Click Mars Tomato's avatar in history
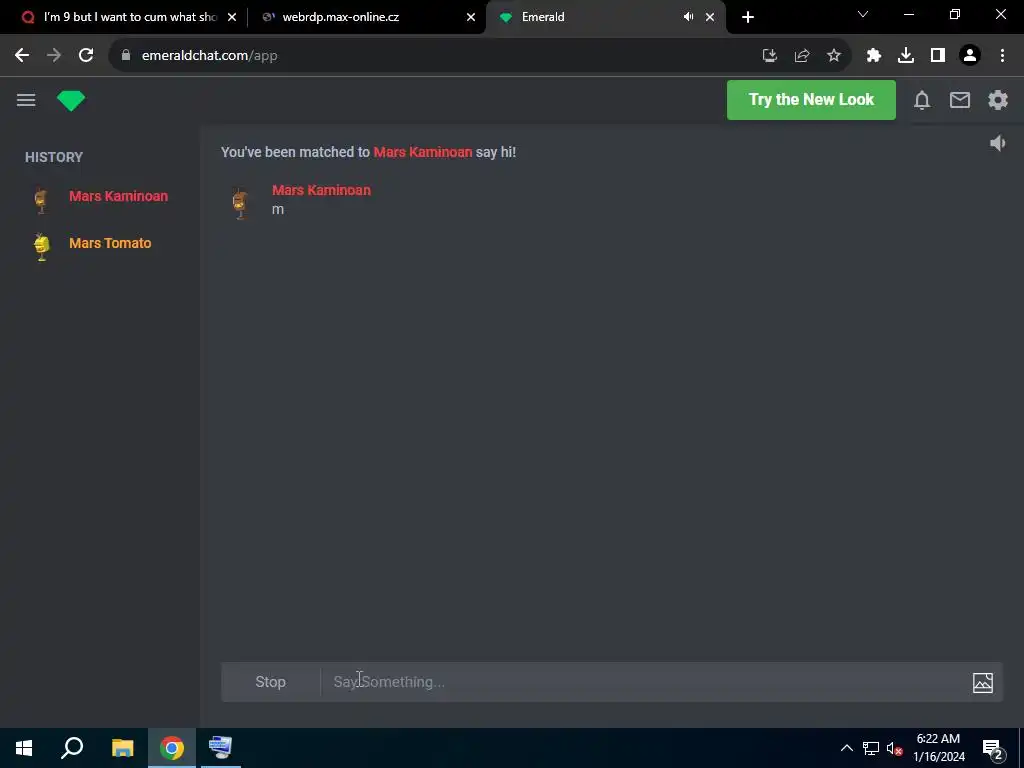The image size is (1024, 768). click(41, 247)
